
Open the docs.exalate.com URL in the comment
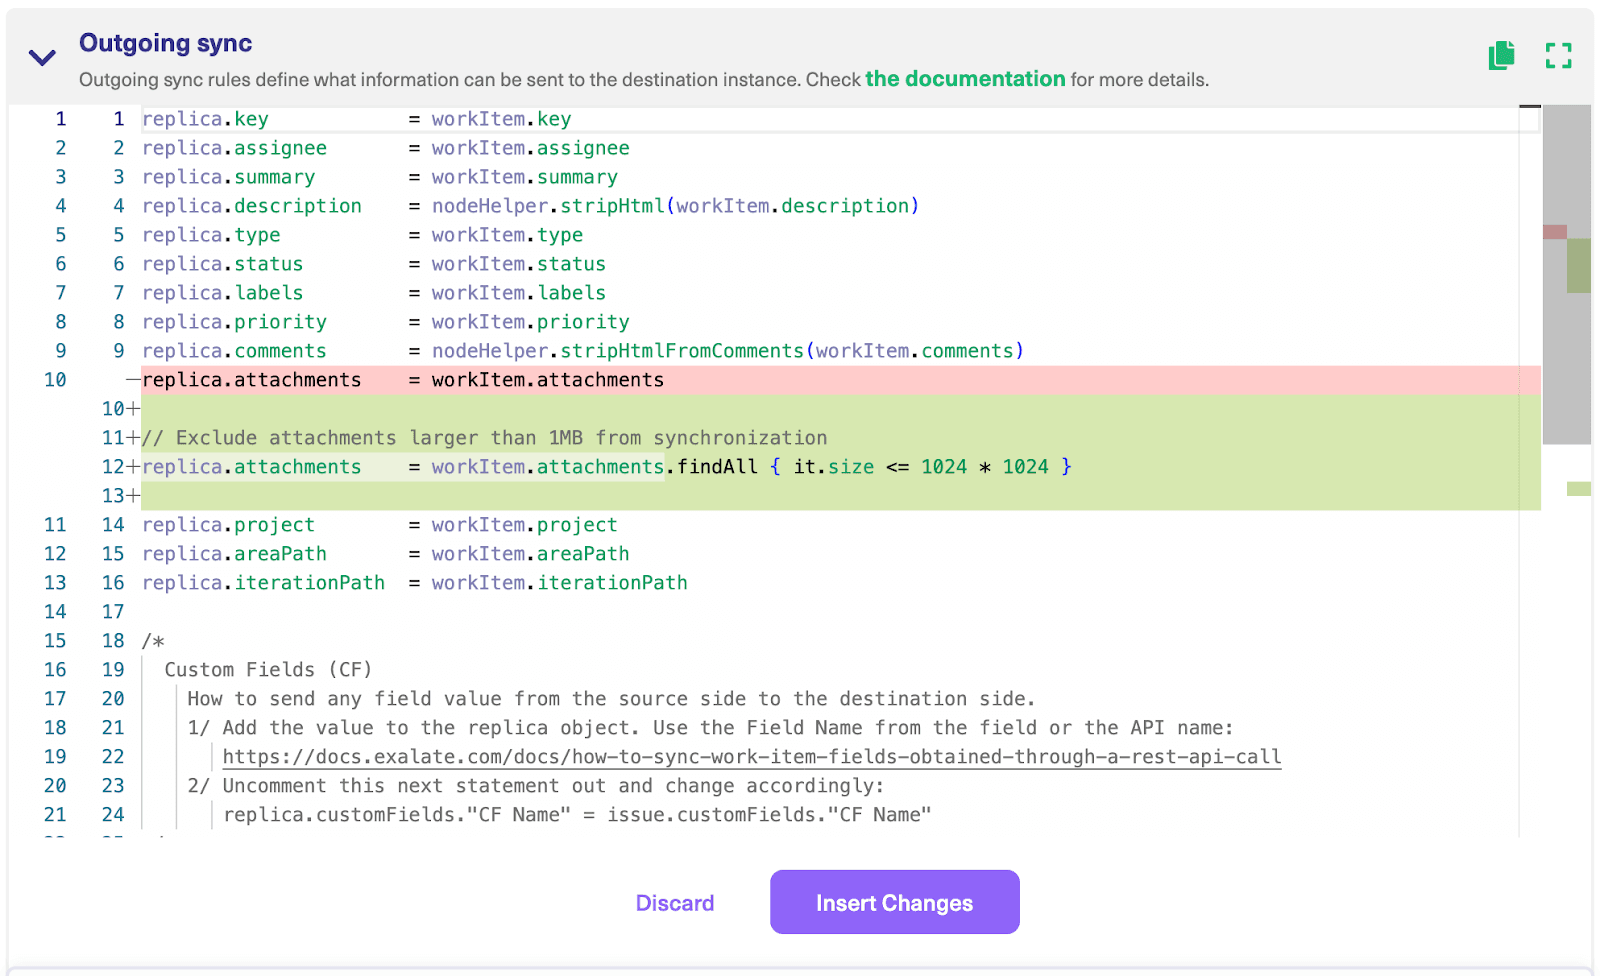click(x=751, y=757)
